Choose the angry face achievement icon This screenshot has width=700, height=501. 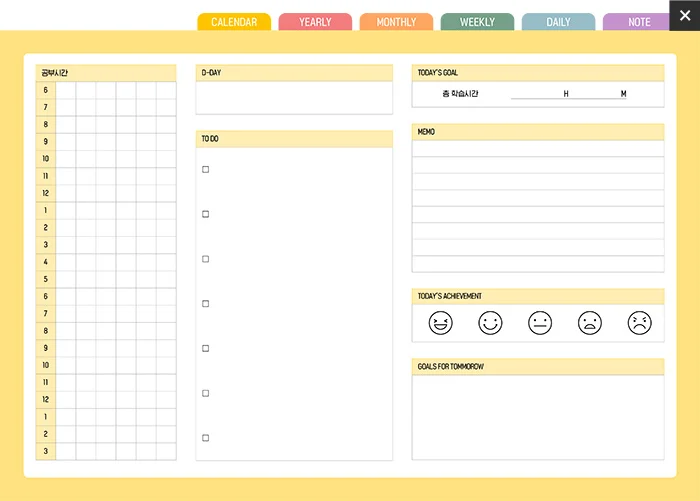click(x=639, y=323)
